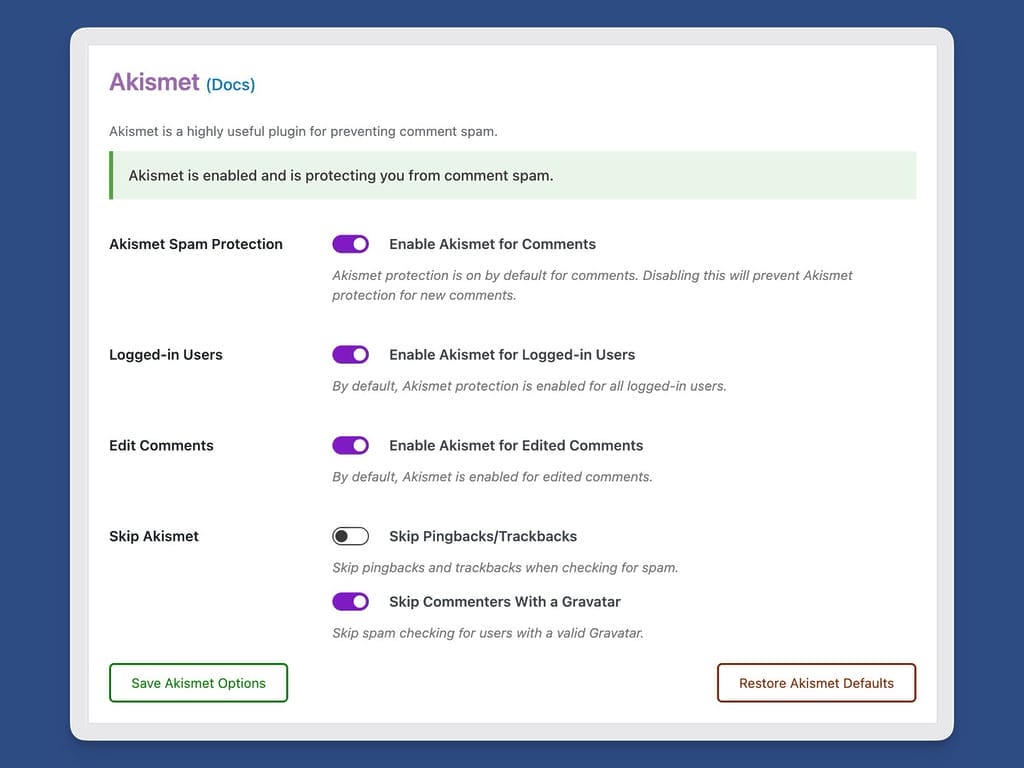Select the "Enable Akismet for Edited Comments" label

click(516, 446)
